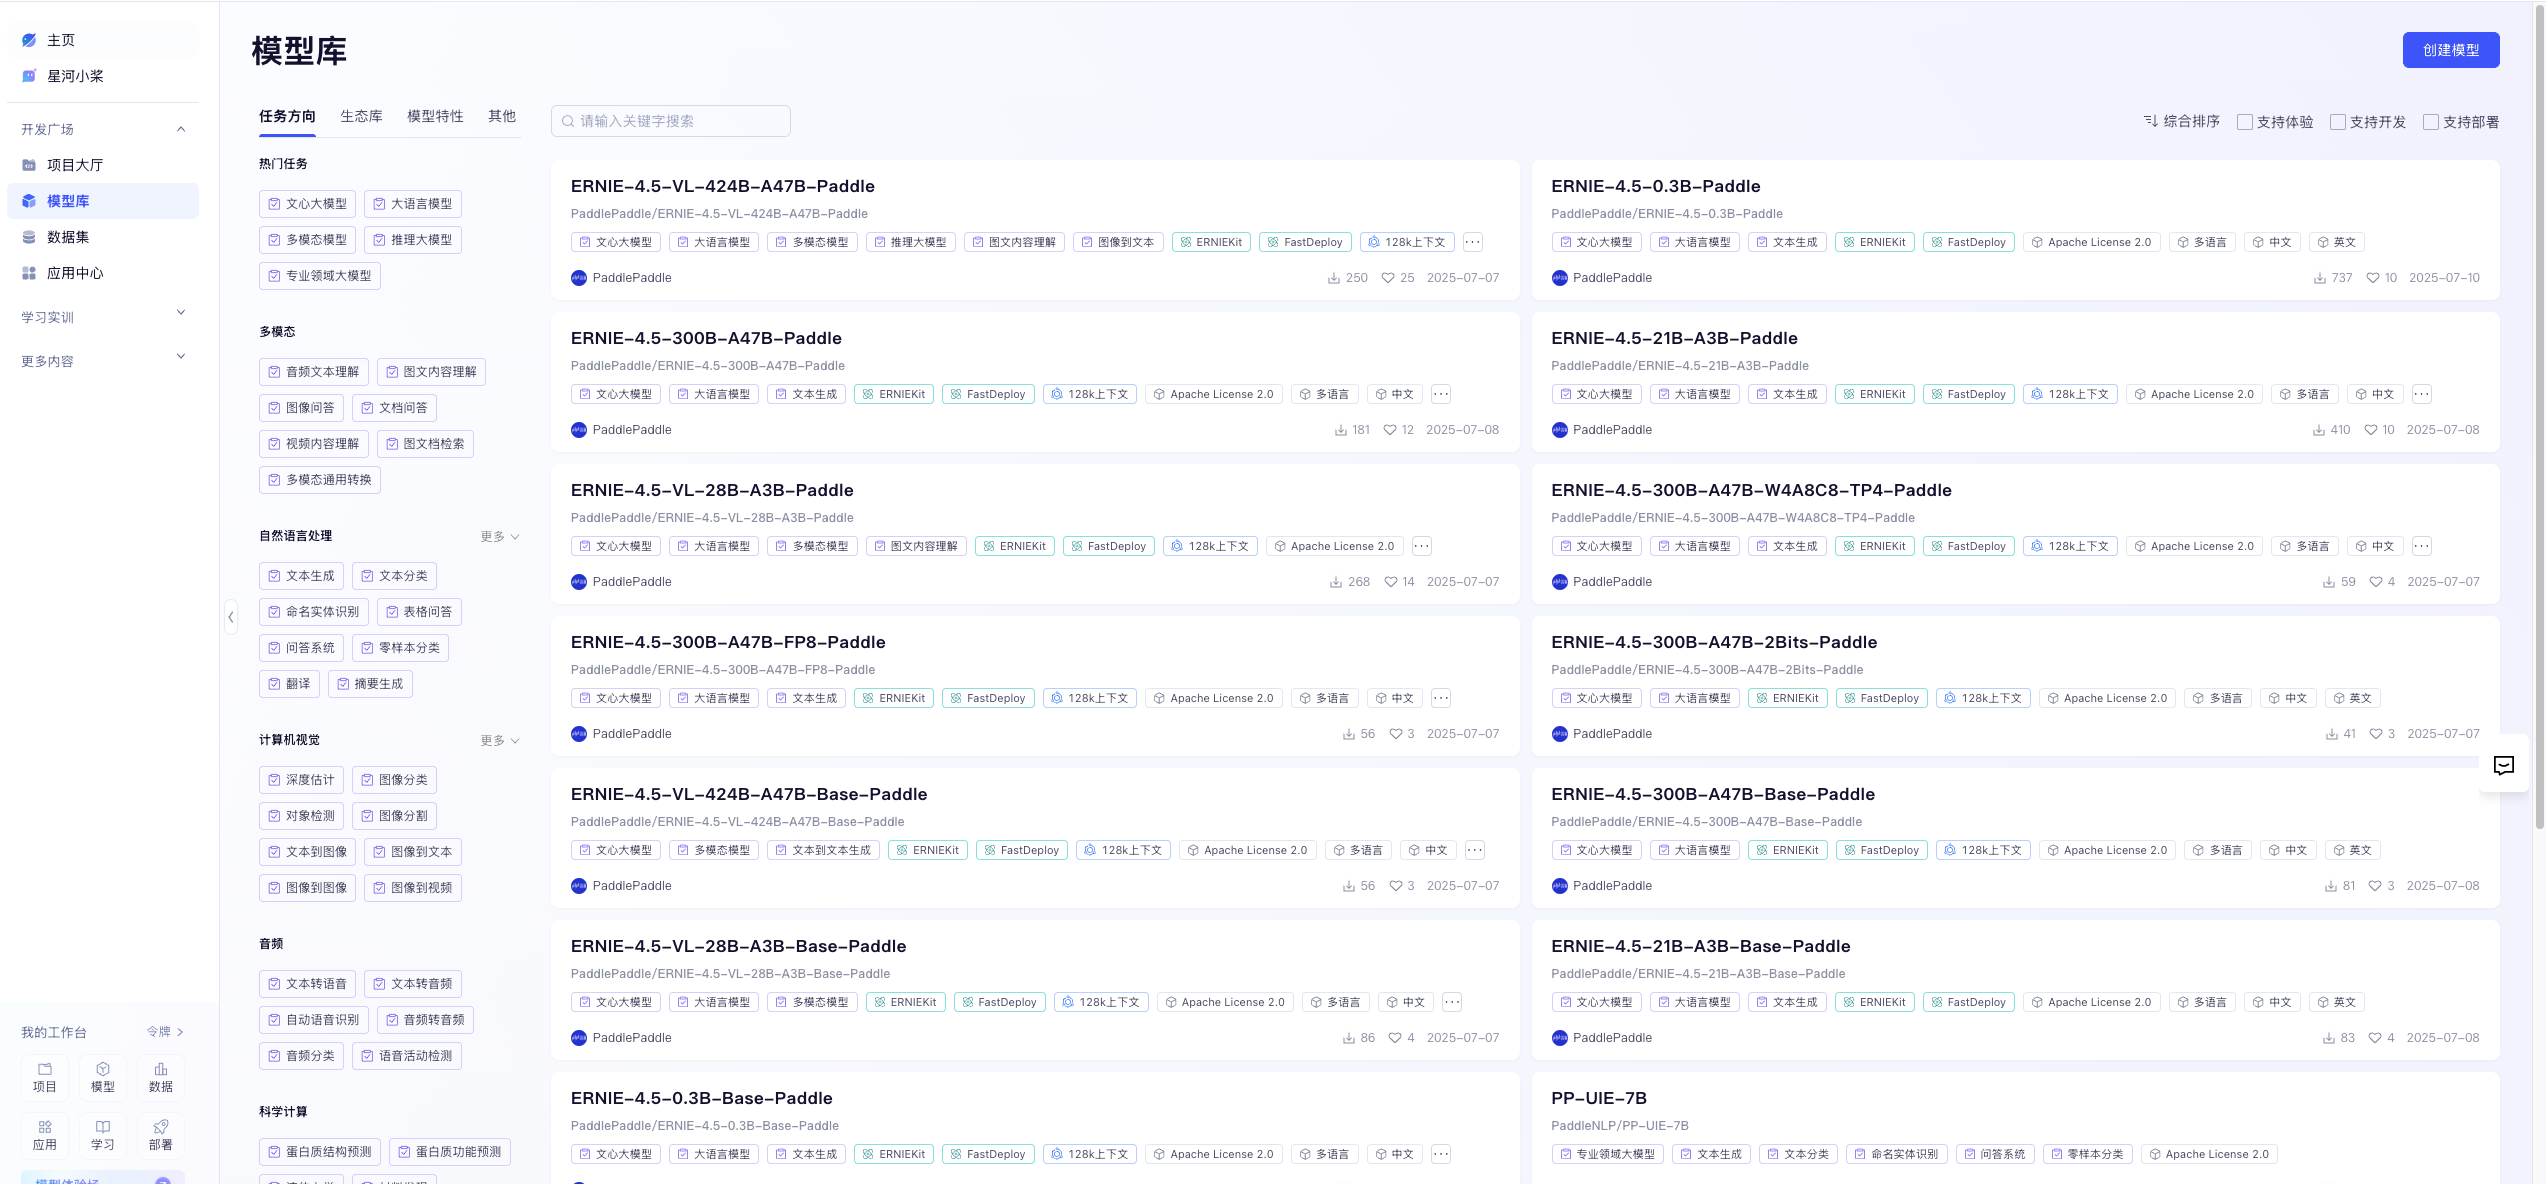Open the feedback chat icon on right edge

(2503, 766)
